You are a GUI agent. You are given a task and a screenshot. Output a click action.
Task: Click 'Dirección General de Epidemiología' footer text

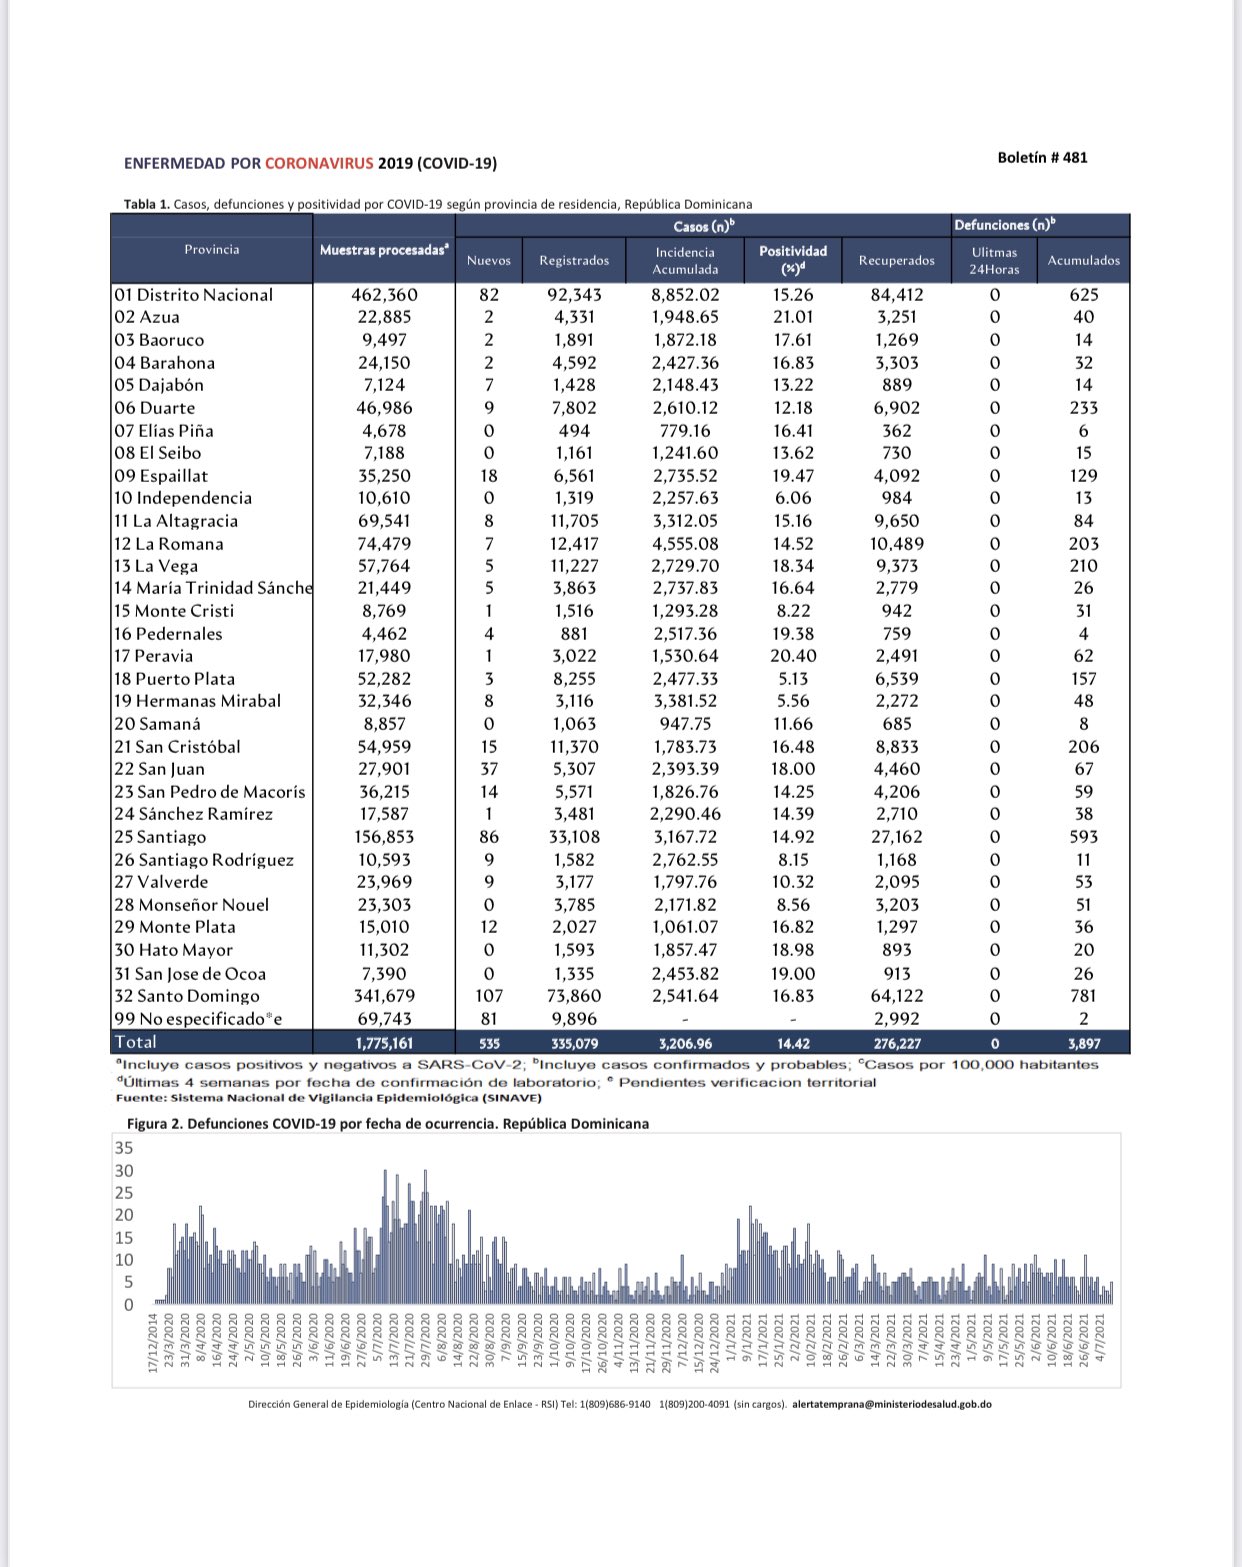[329, 1404]
